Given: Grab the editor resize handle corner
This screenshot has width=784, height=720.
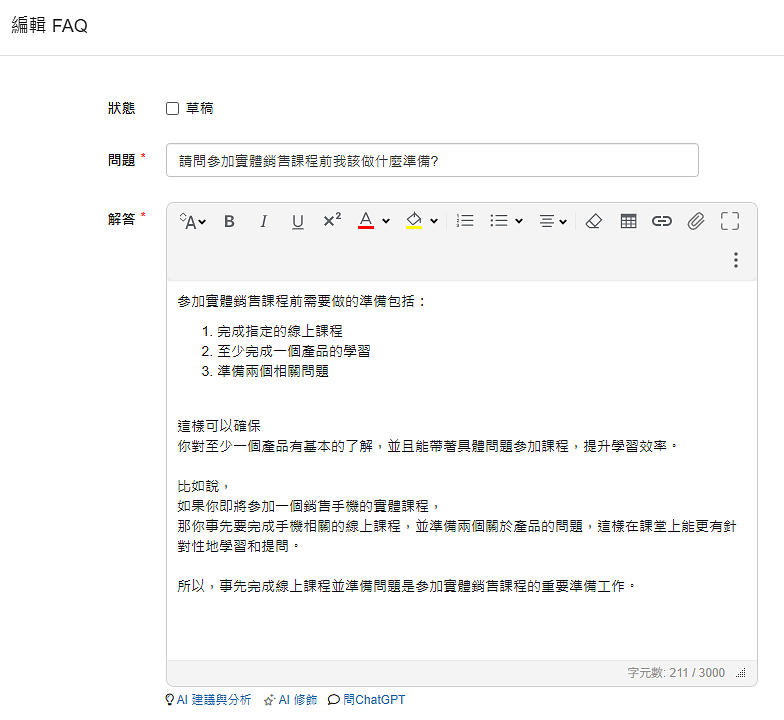Looking at the screenshot, I should point(740,673).
